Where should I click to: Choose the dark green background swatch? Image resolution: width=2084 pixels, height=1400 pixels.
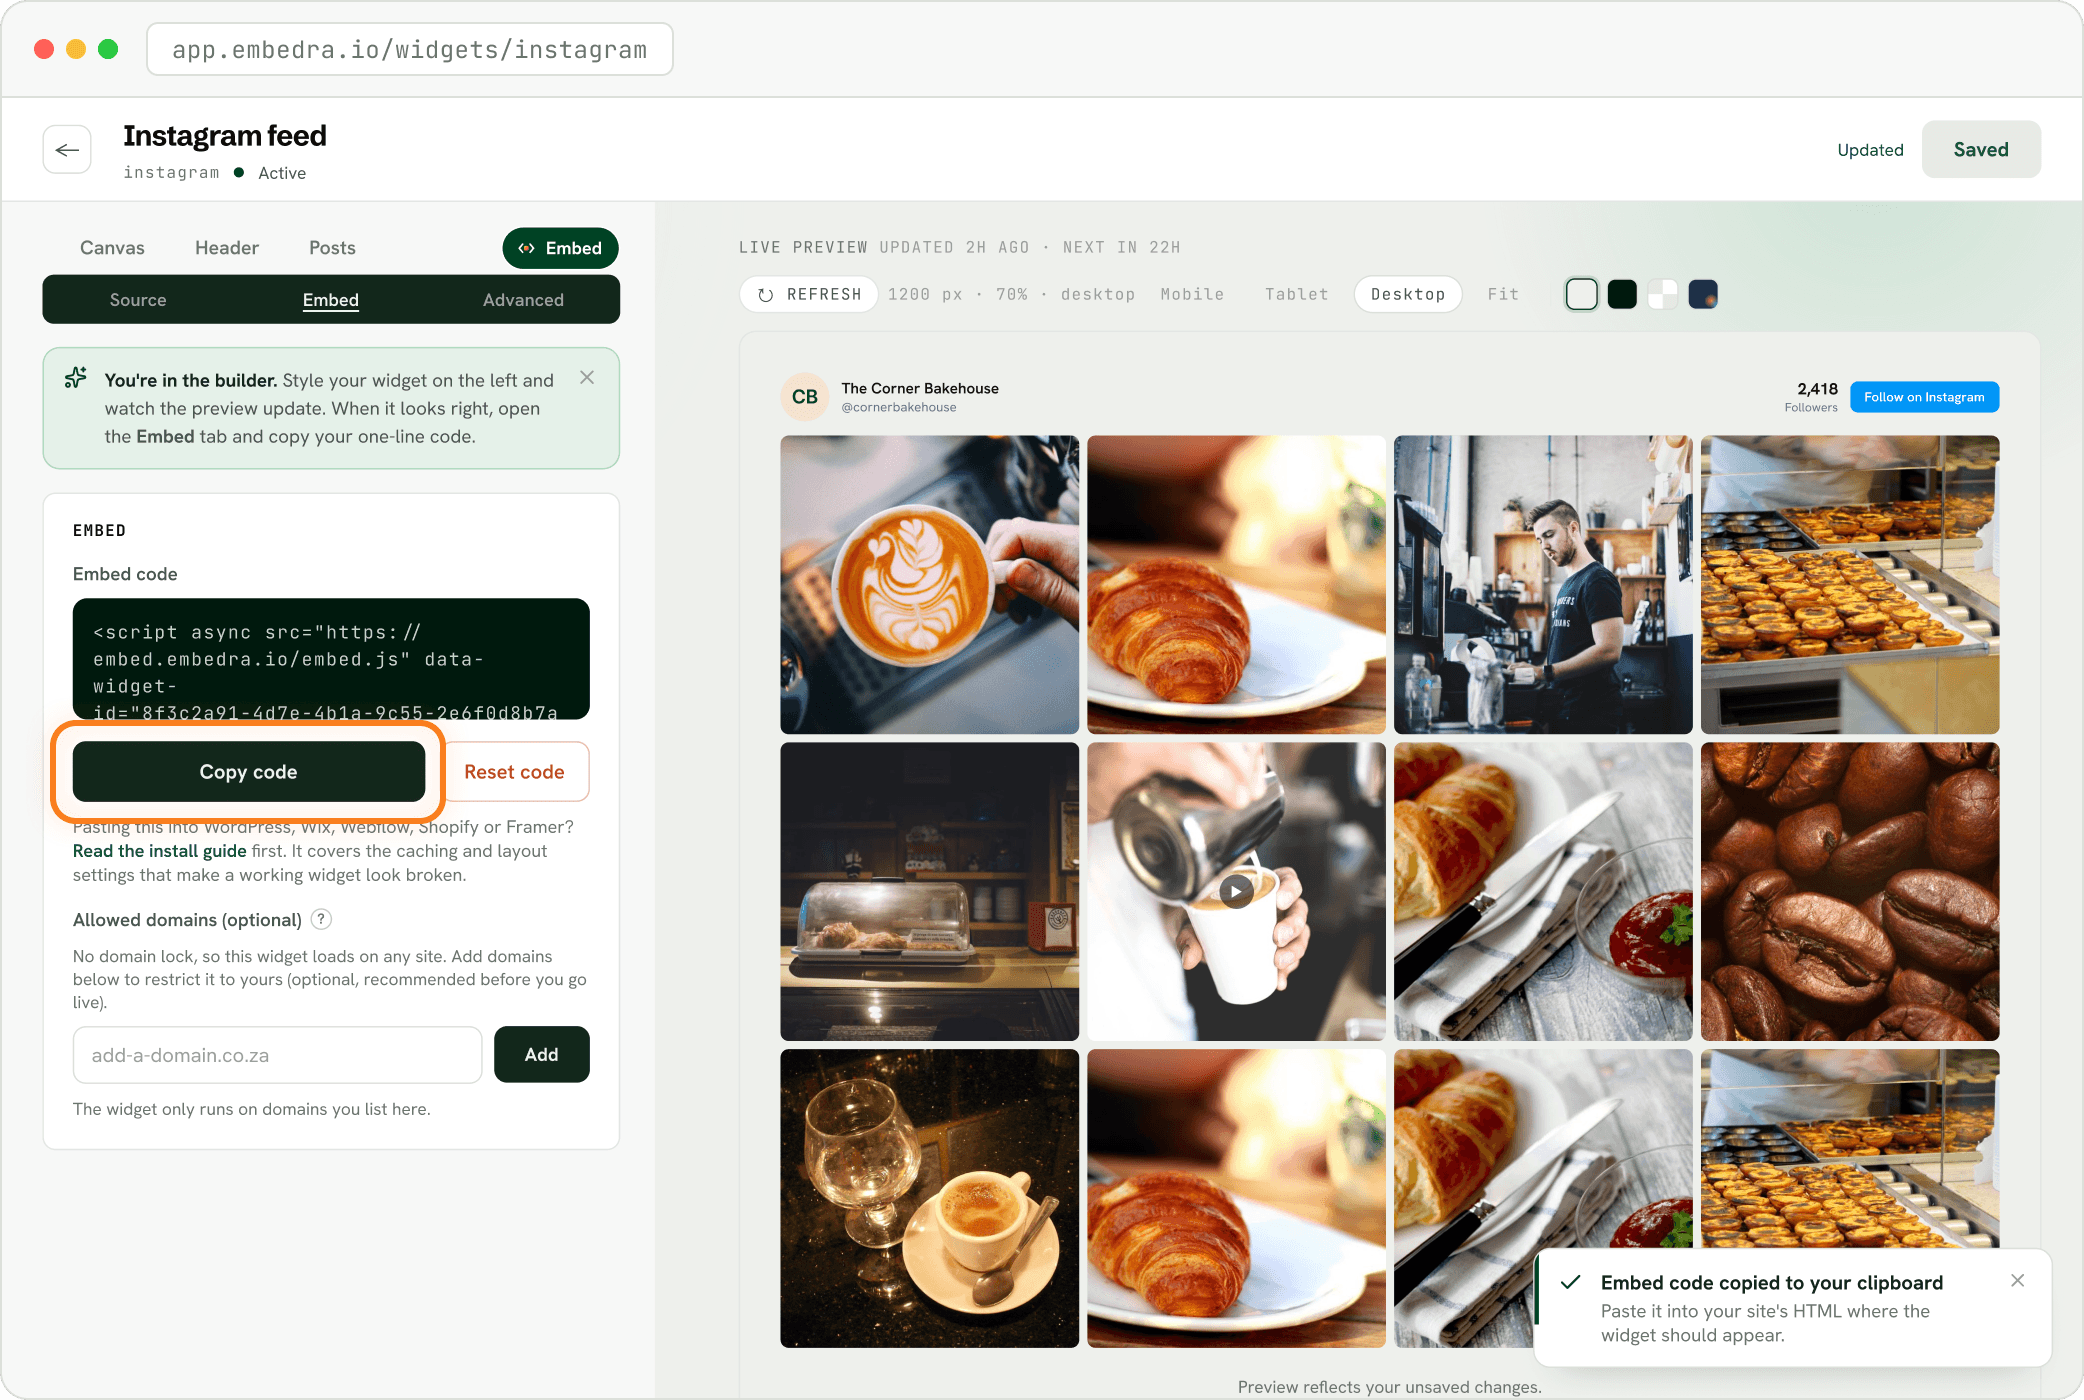click(x=1622, y=294)
